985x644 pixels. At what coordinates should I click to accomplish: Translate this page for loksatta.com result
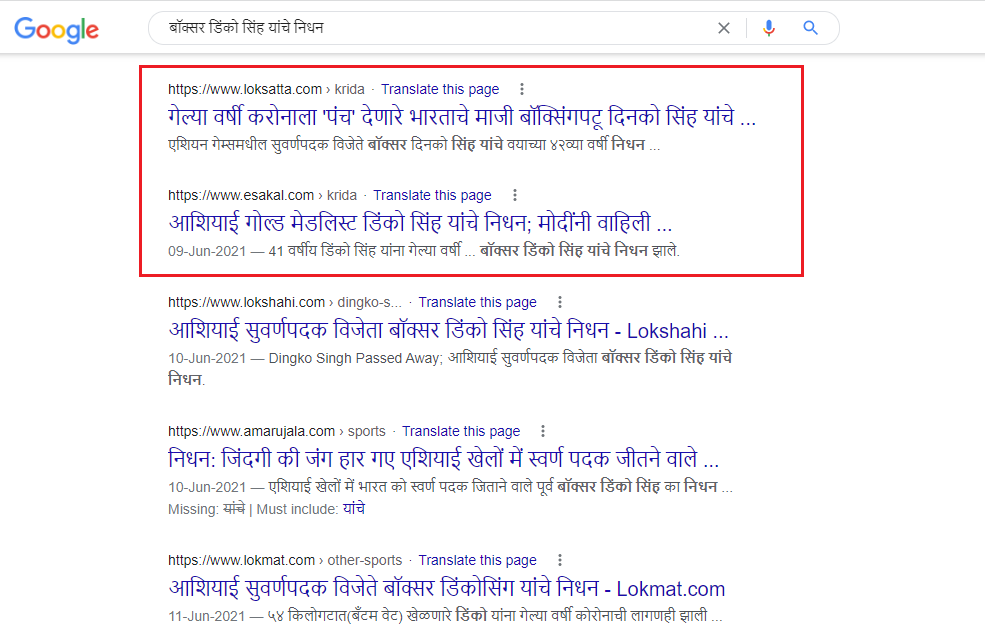(x=440, y=89)
